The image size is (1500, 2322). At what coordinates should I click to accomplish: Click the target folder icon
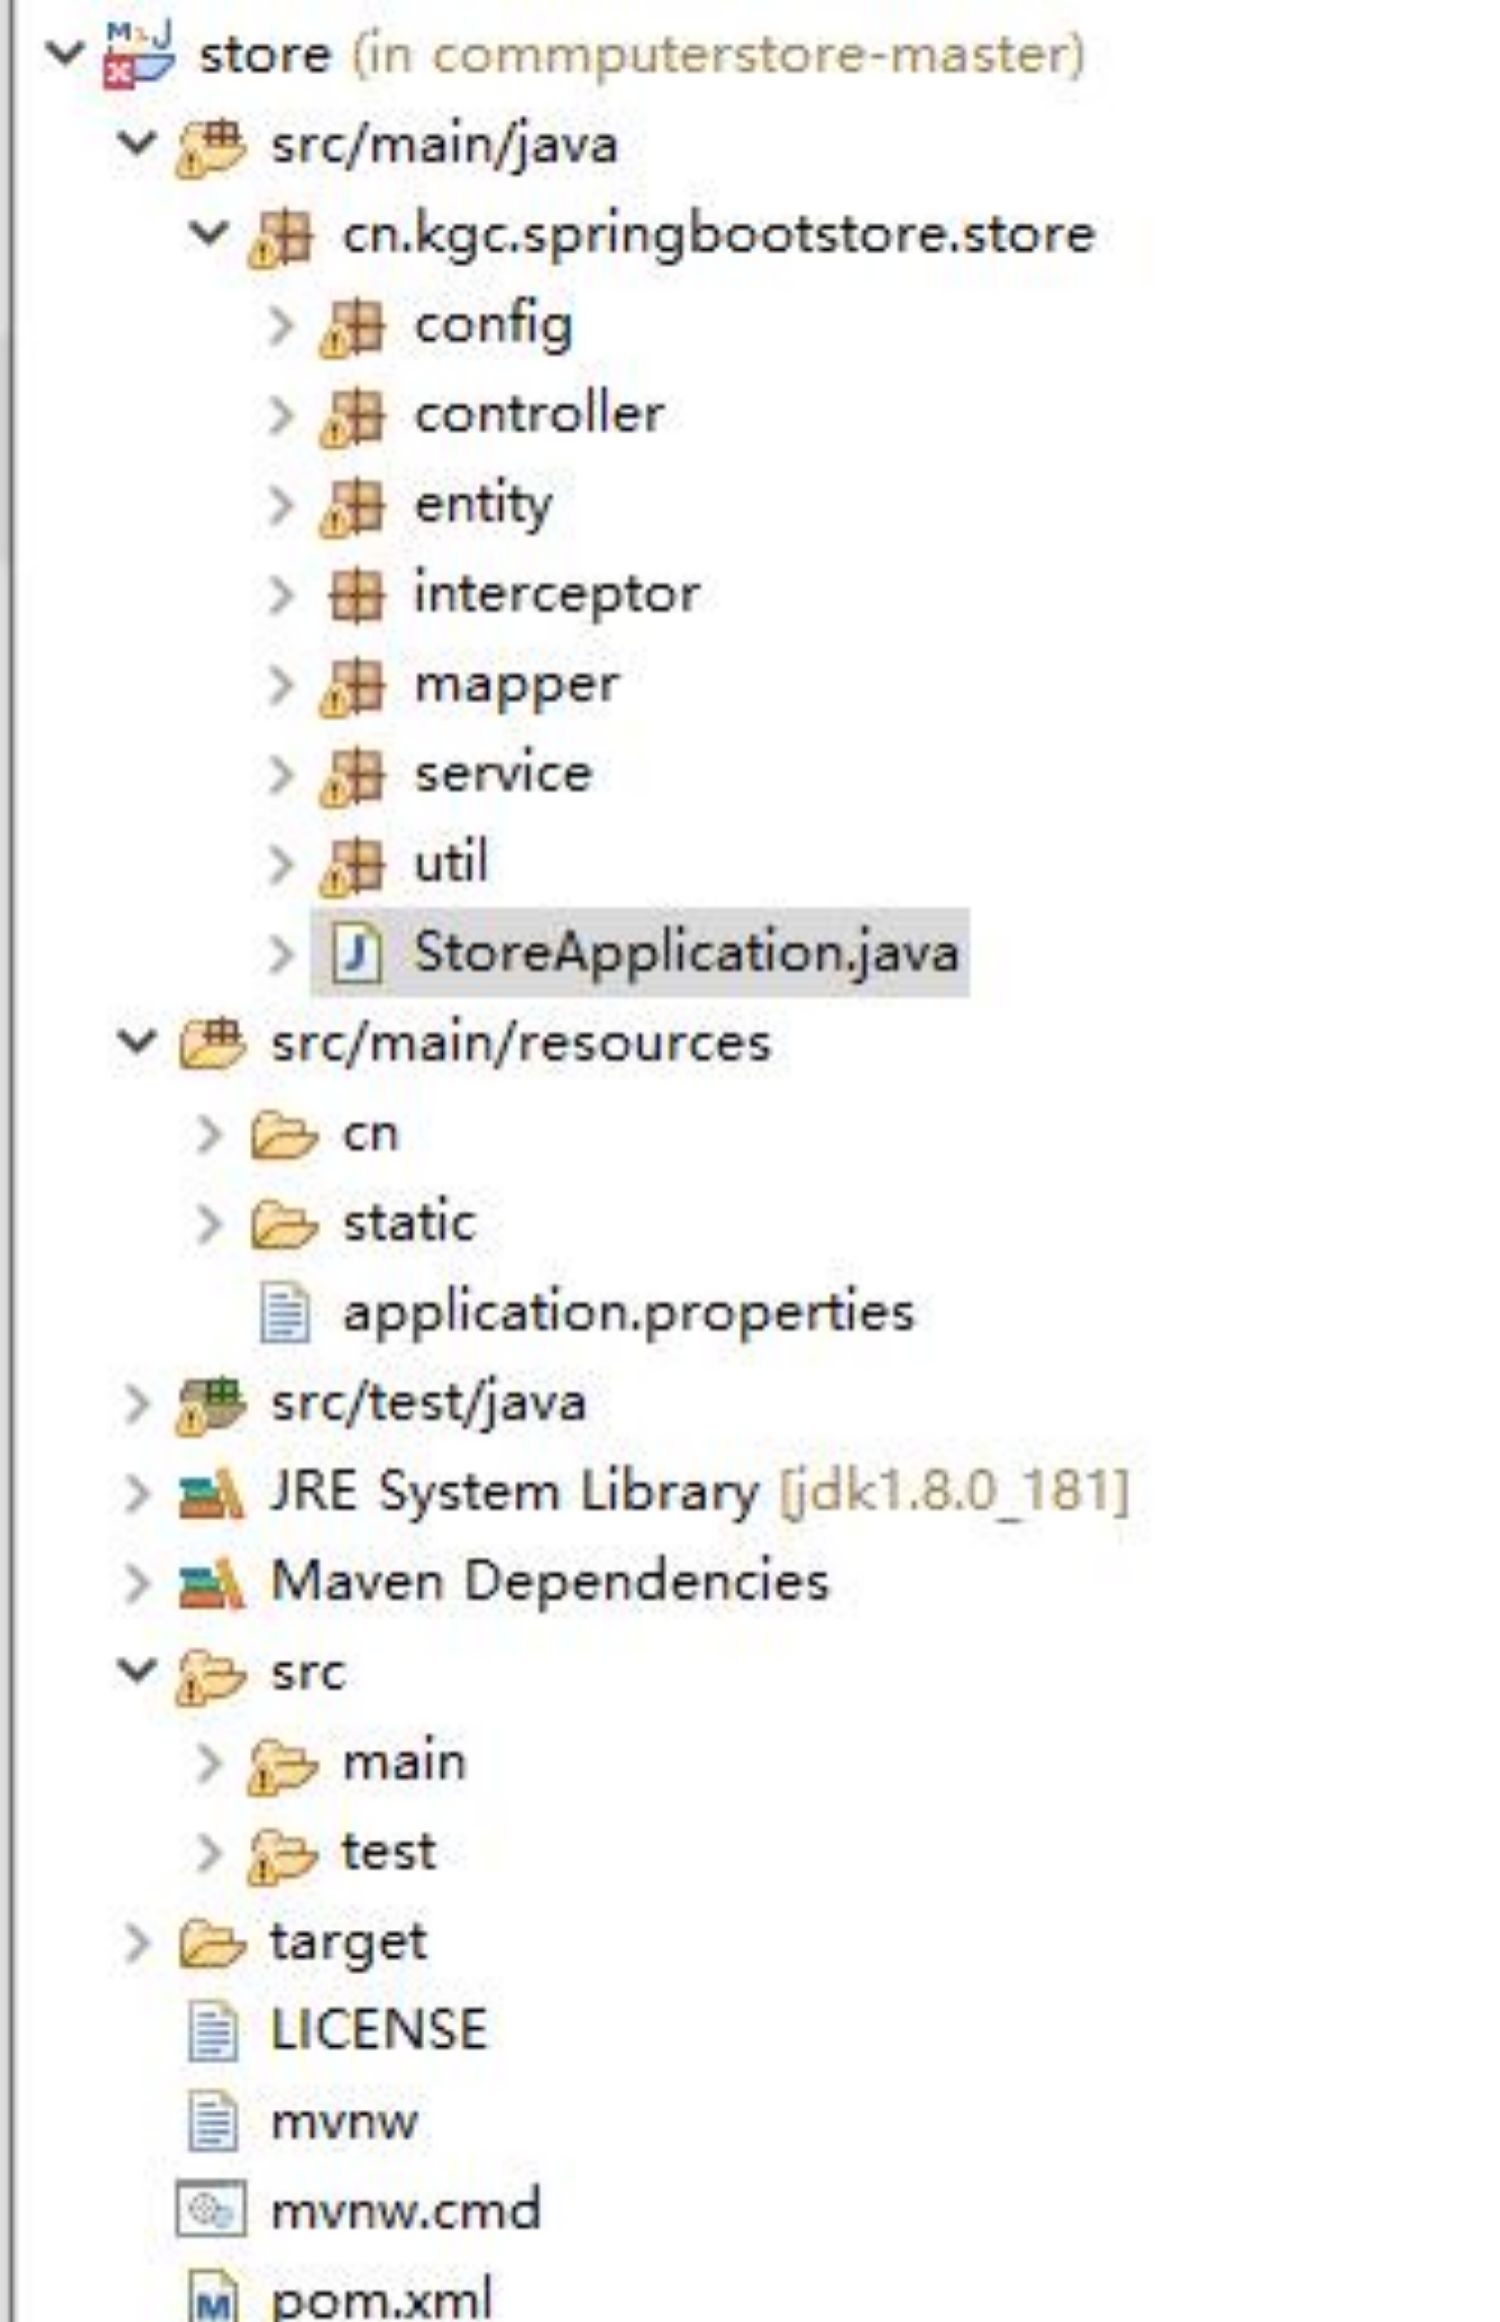(x=211, y=1944)
